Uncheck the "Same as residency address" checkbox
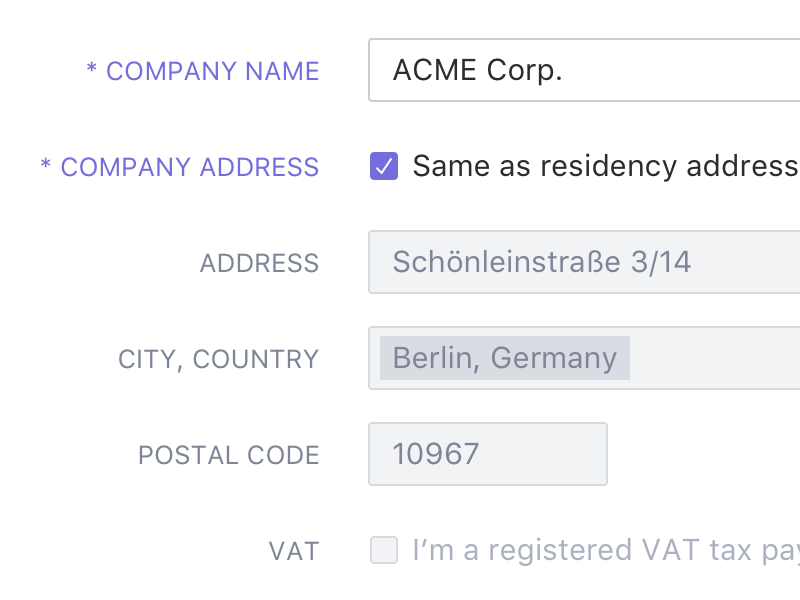Image resolution: width=800 pixels, height=600 pixels. point(384,166)
